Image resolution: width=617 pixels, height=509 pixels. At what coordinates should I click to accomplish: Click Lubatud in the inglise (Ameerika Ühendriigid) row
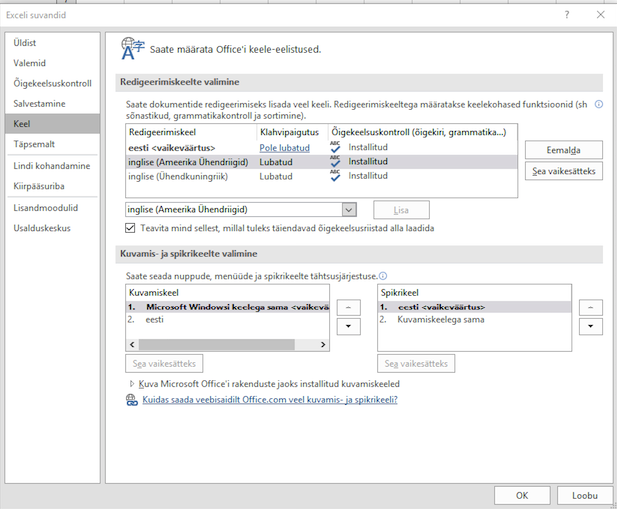click(x=276, y=162)
